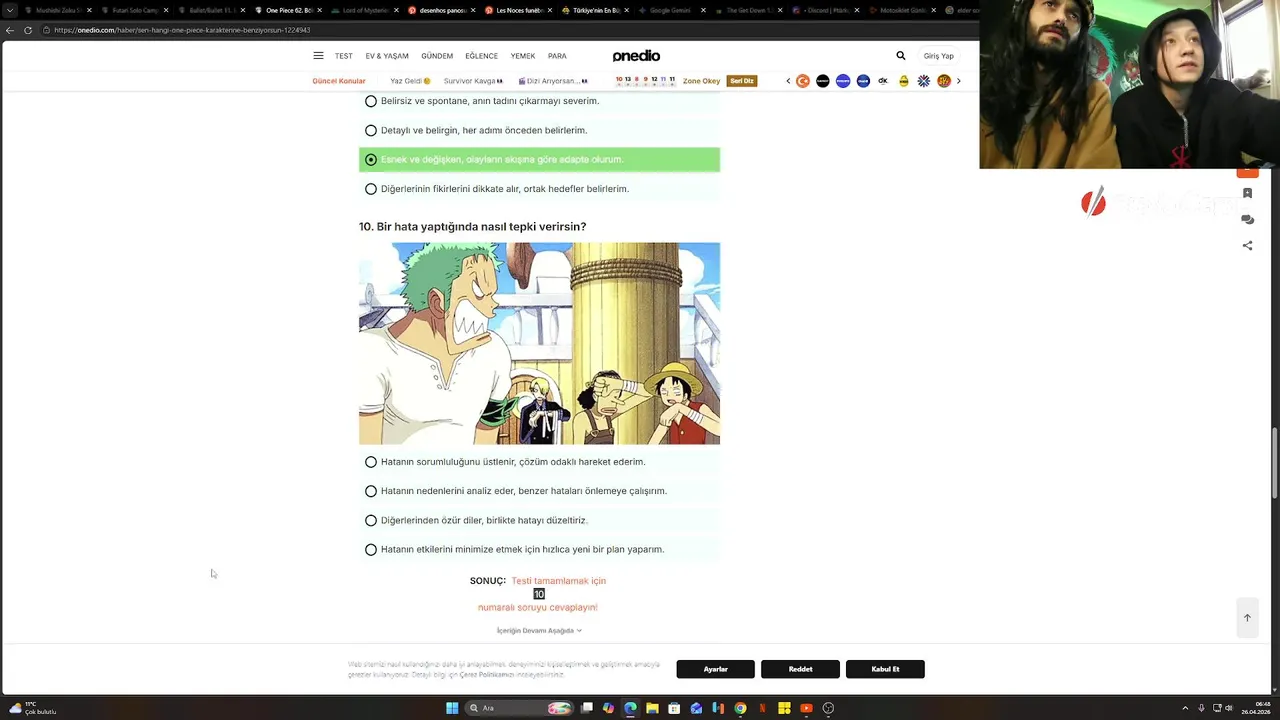Viewport: 1280px width, 720px height.
Task: Open Microsoft Store in taskbar
Action: point(674,708)
